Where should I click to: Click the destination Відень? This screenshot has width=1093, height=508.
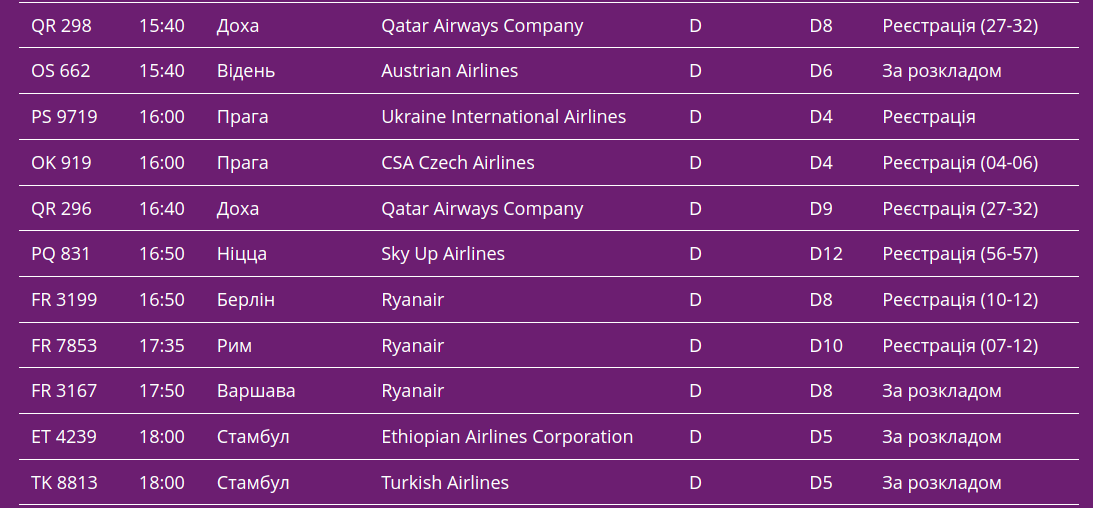pos(245,71)
